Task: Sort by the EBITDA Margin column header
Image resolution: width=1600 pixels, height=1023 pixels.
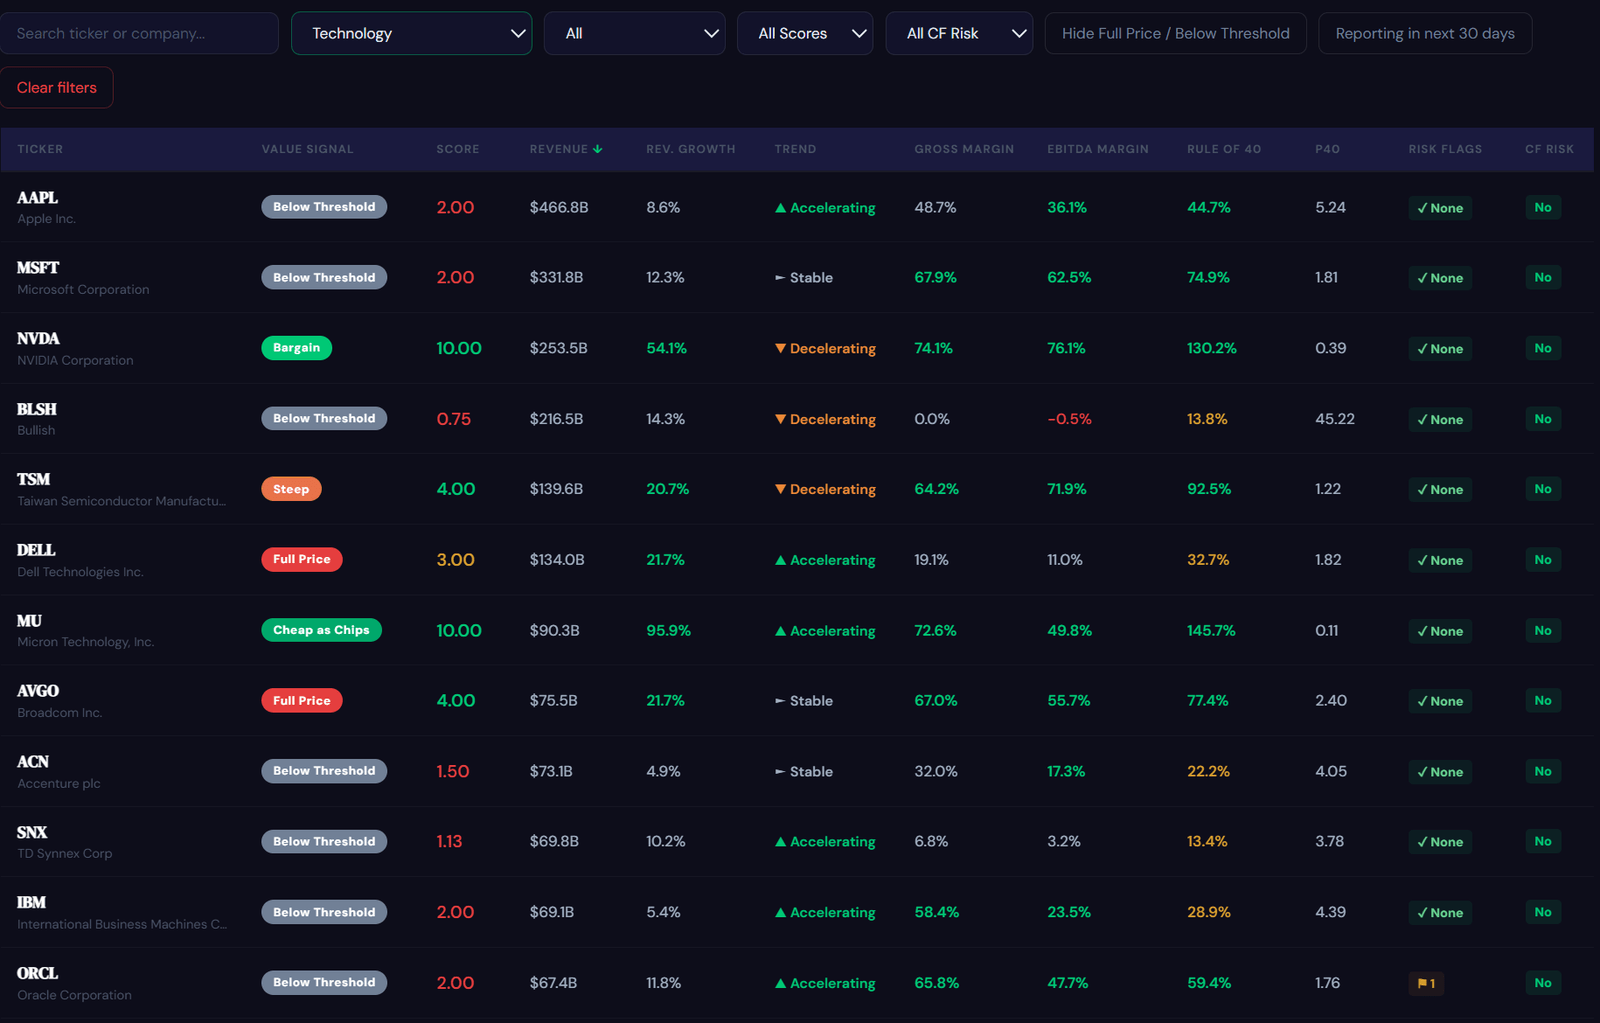Action: 1098,149
